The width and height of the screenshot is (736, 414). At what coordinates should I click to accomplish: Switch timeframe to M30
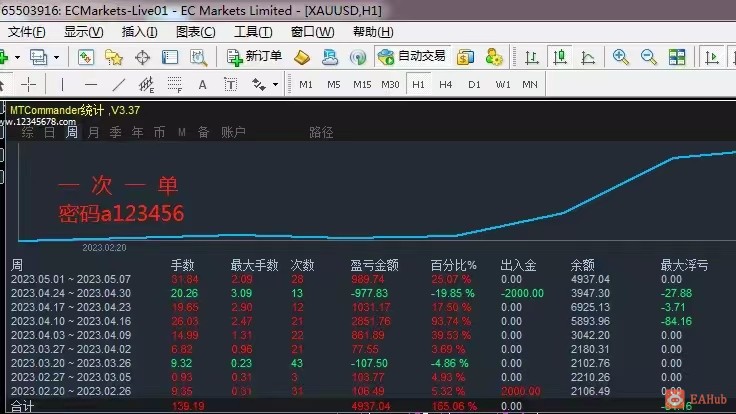tap(390, 84)
